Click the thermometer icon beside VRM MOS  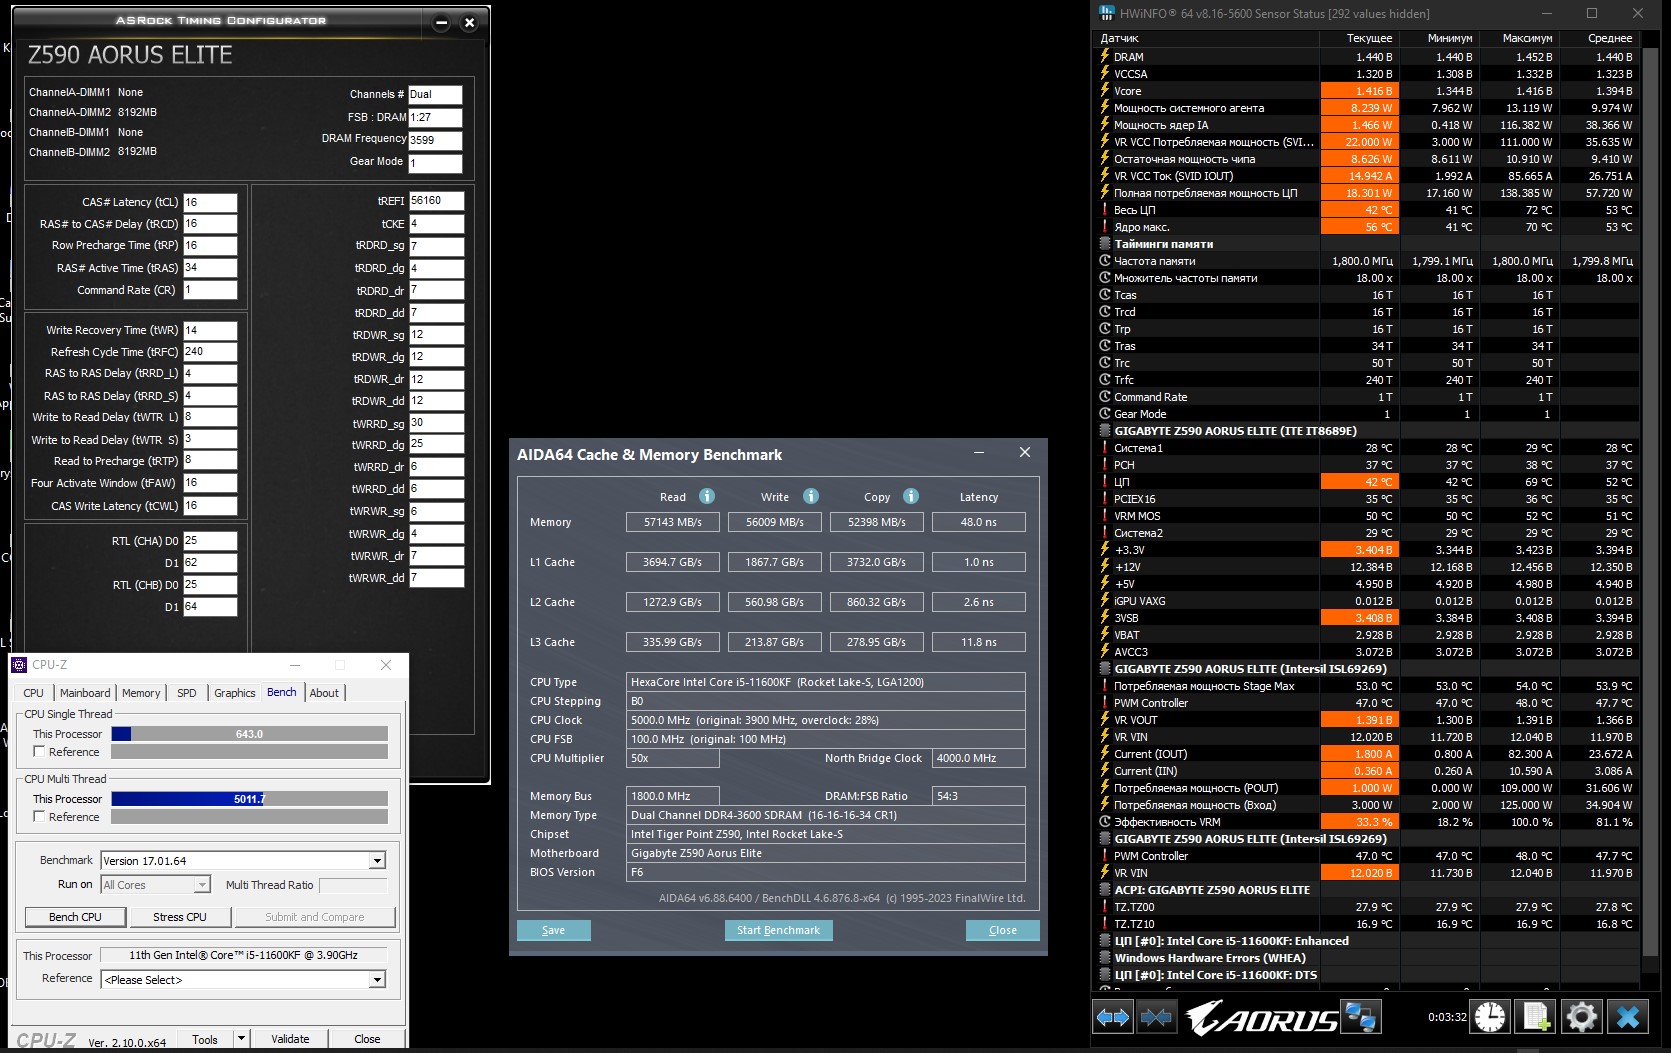coord(1105,515)
